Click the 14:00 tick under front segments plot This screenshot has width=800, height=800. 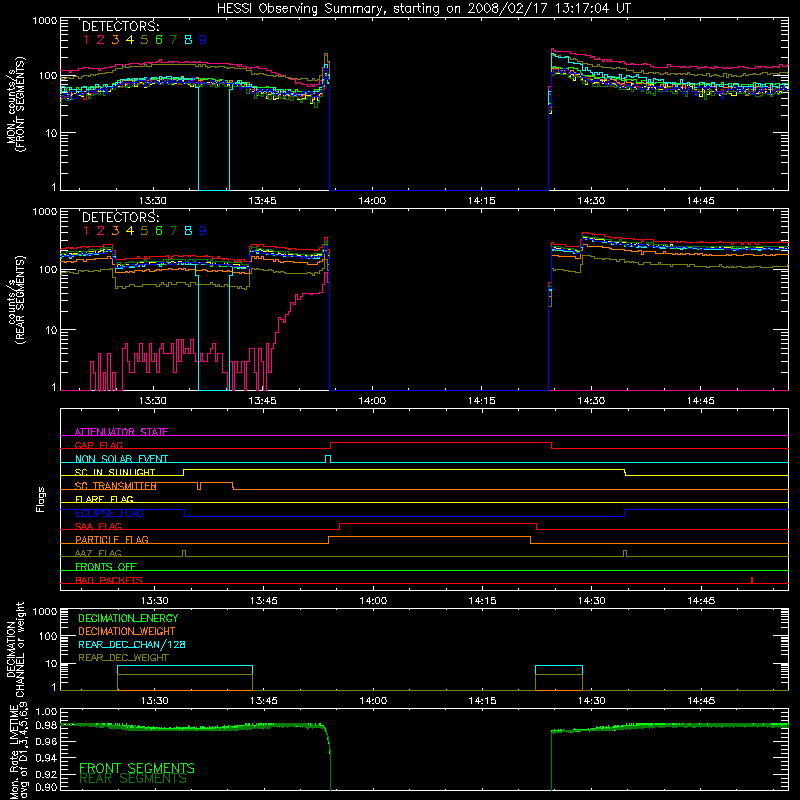tap(372, 201)
